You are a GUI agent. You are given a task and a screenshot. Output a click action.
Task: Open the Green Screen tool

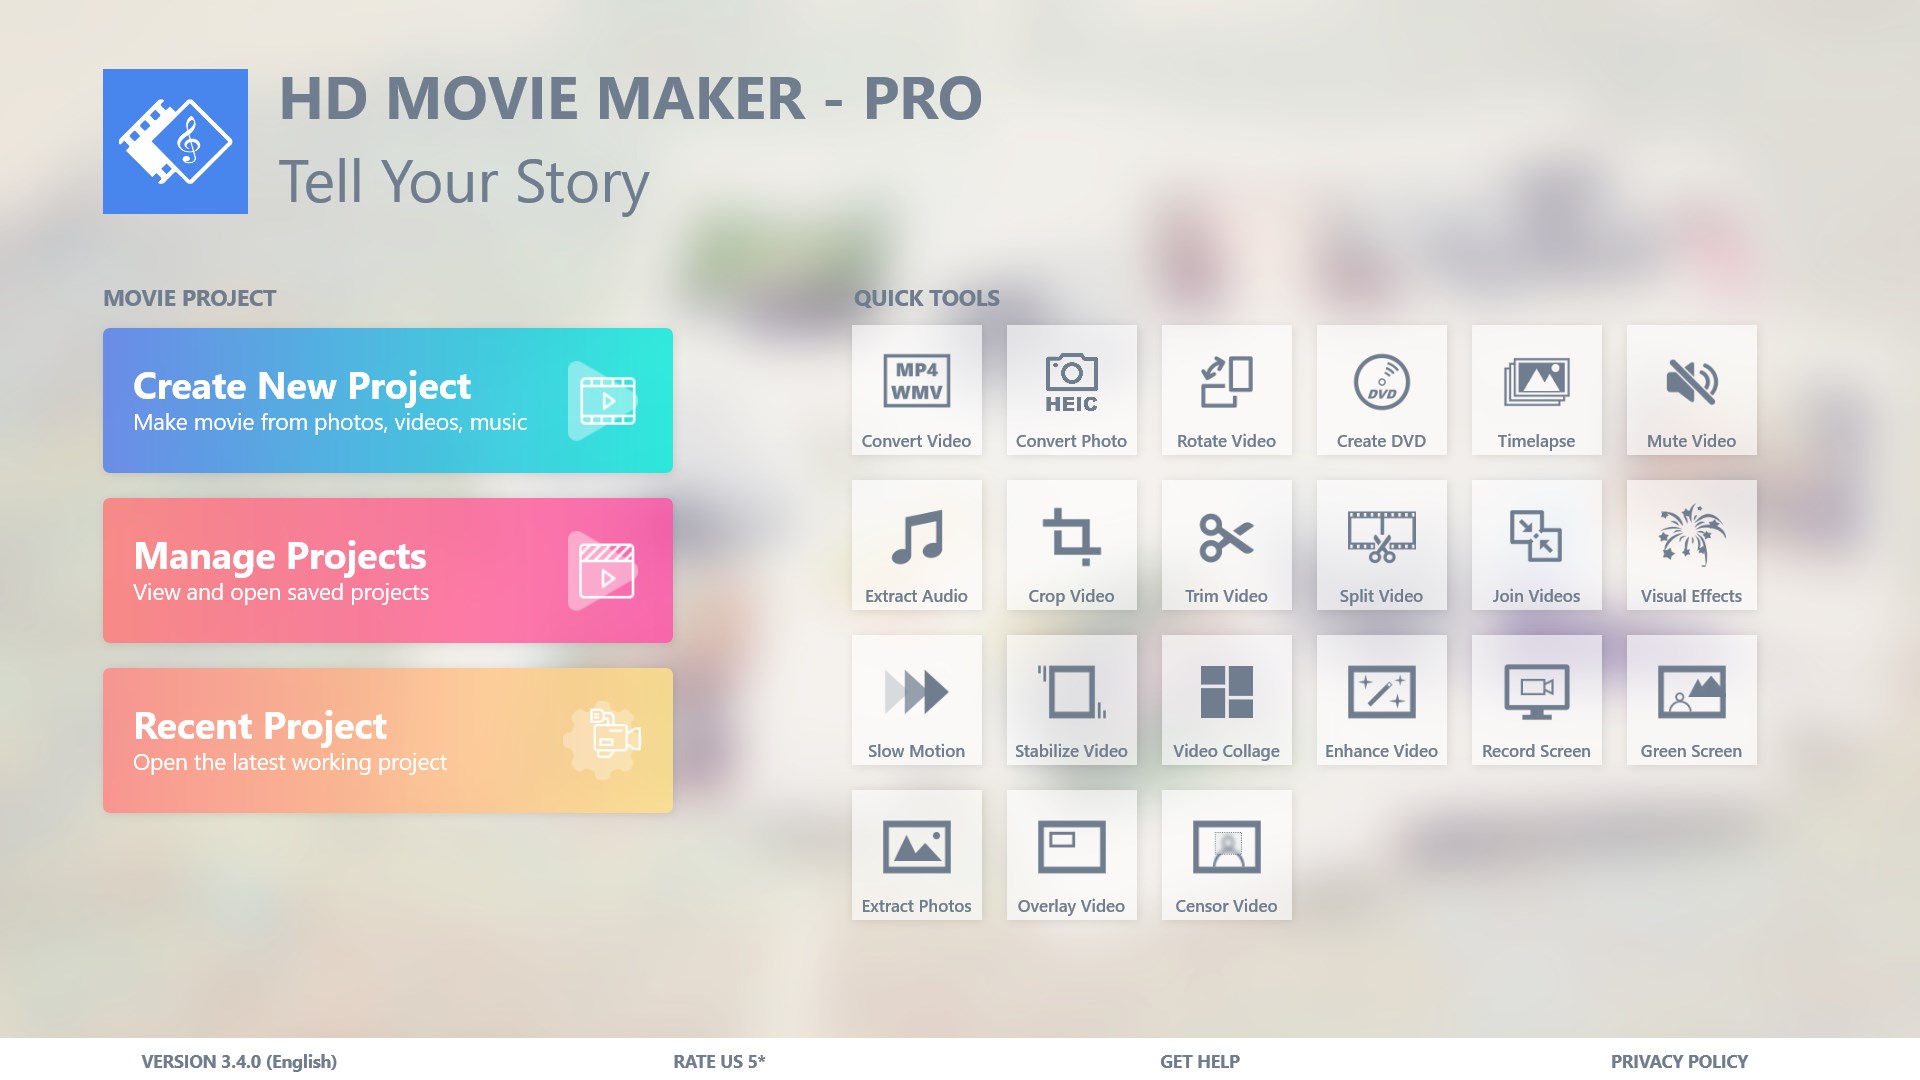coord(1689,699)
